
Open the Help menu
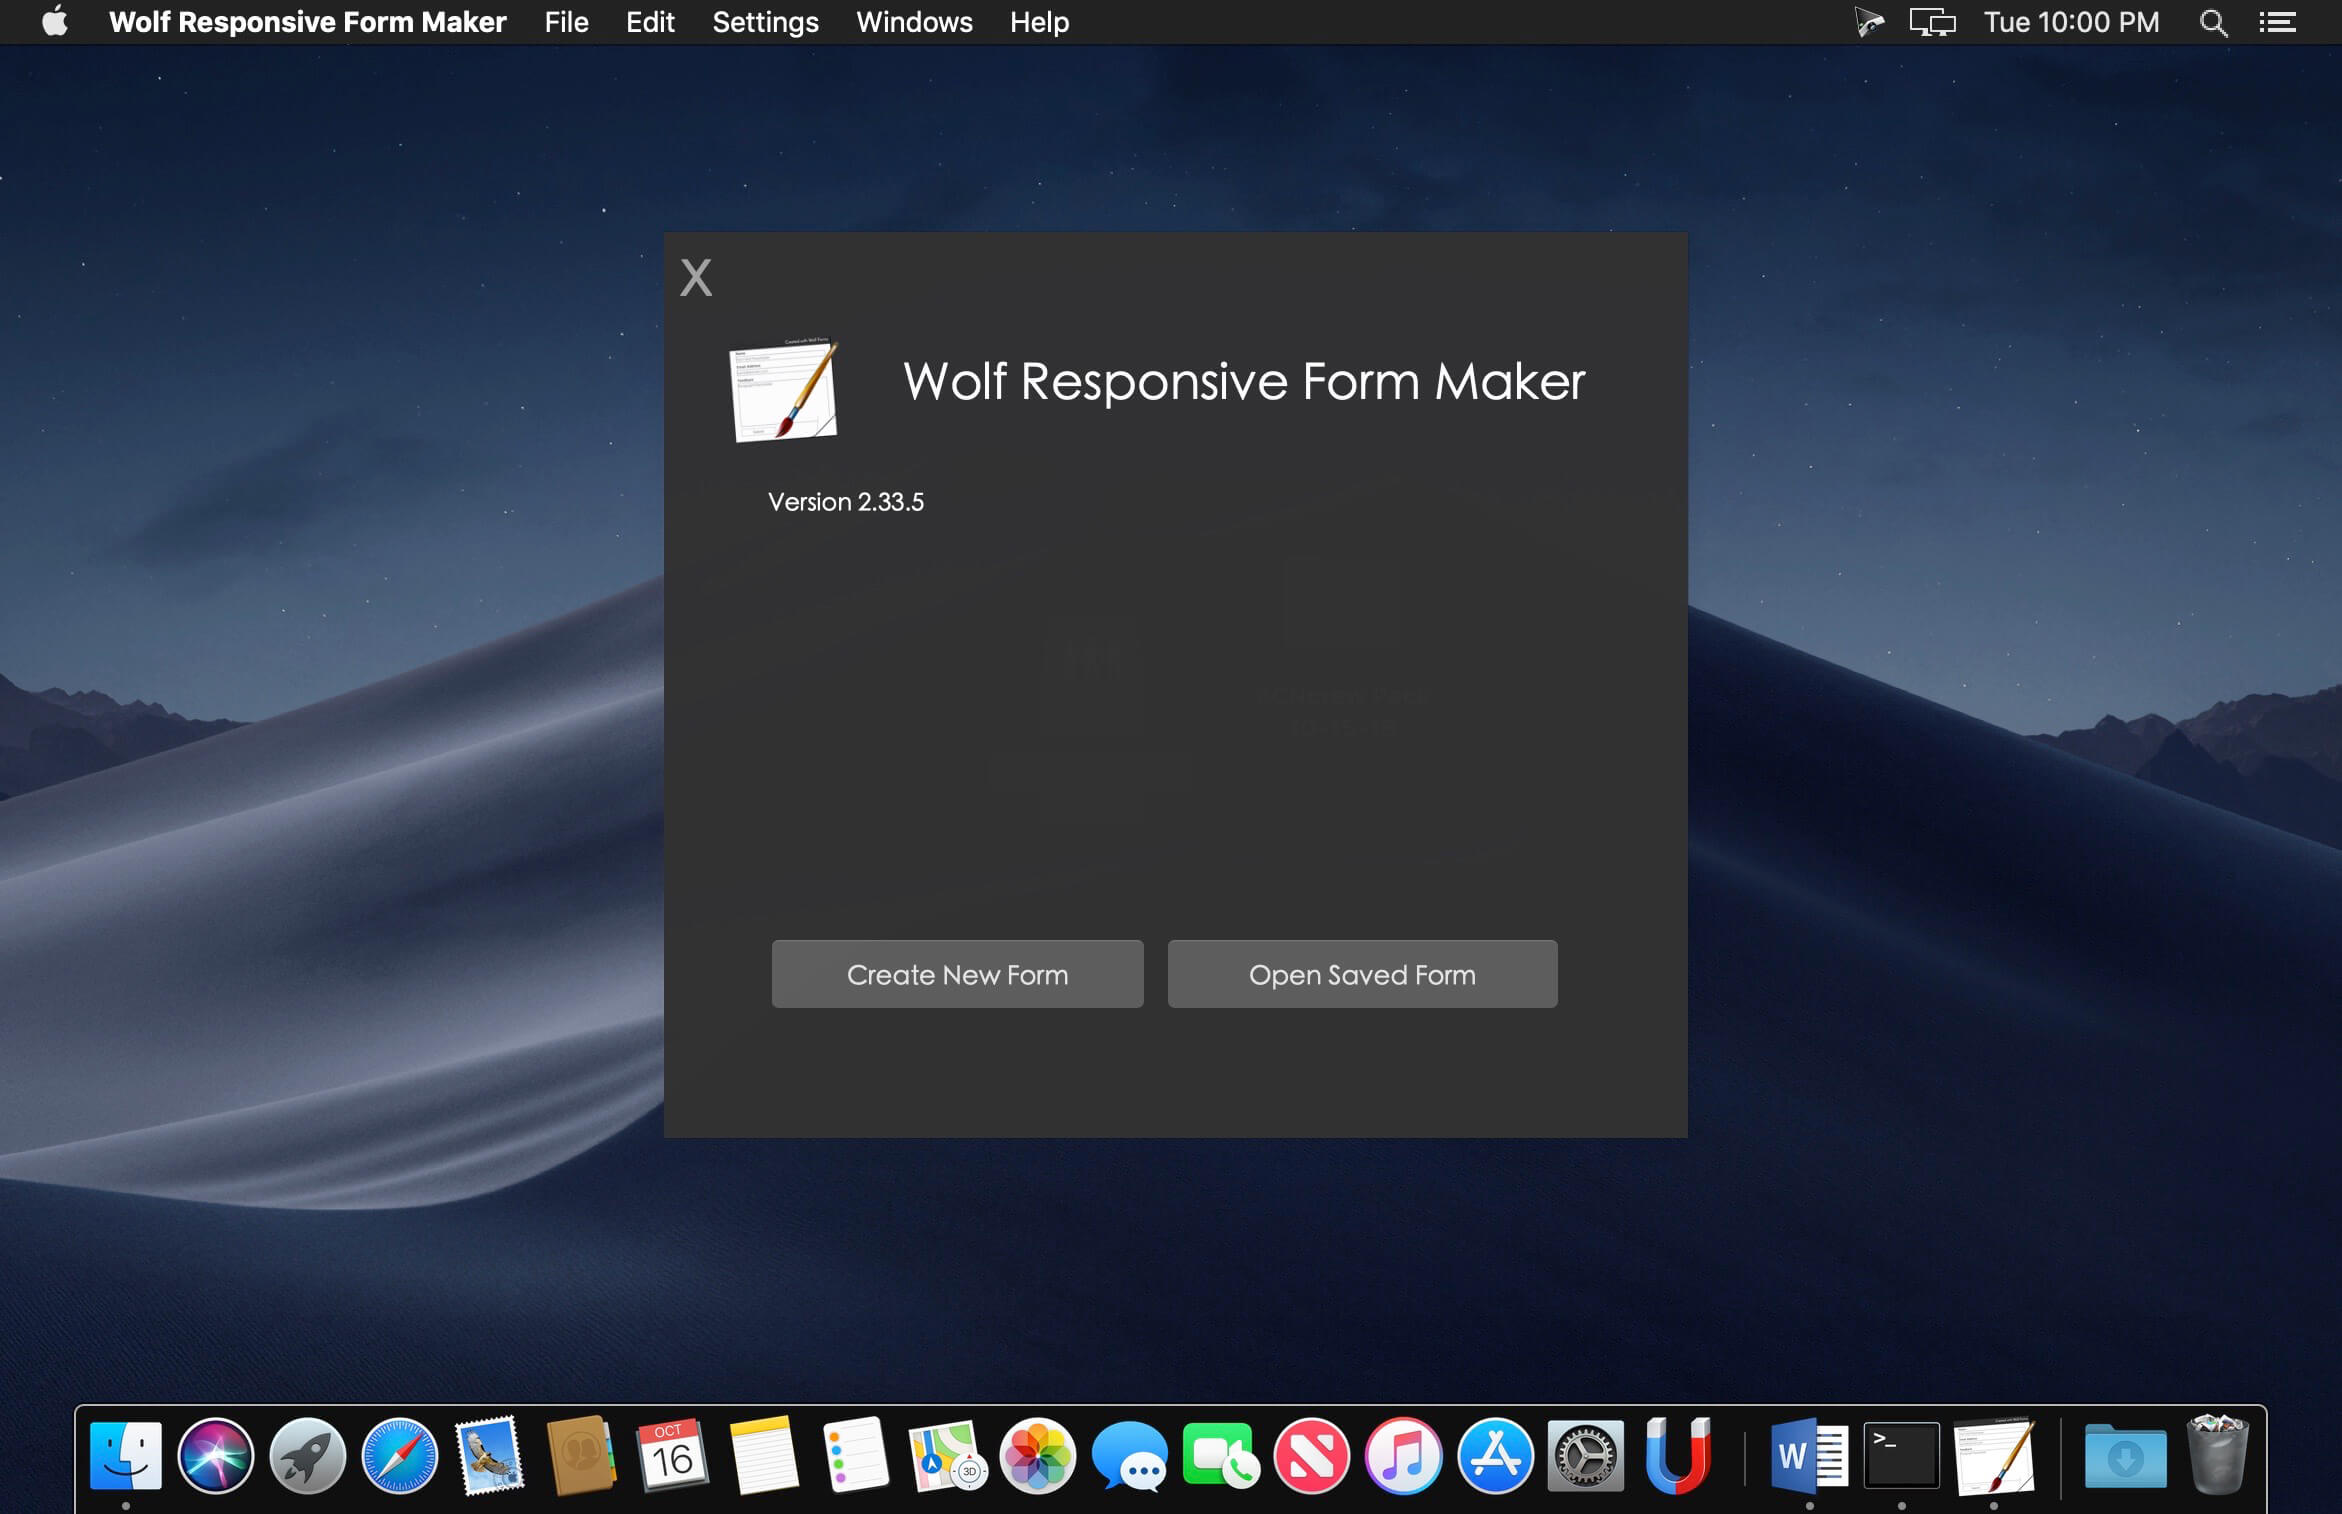tap(1039, 22)
